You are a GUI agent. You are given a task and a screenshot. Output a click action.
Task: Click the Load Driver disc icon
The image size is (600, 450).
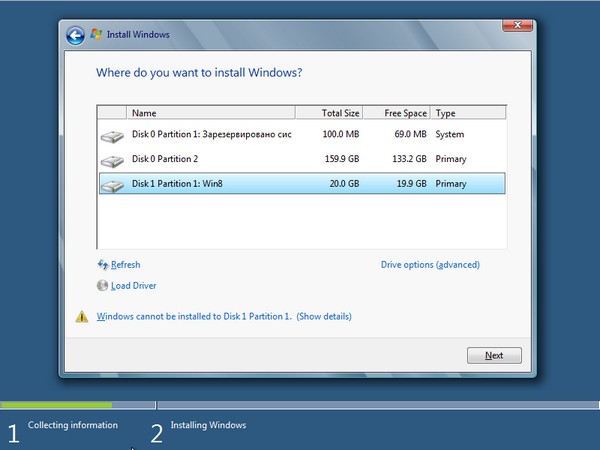(102, 286)
